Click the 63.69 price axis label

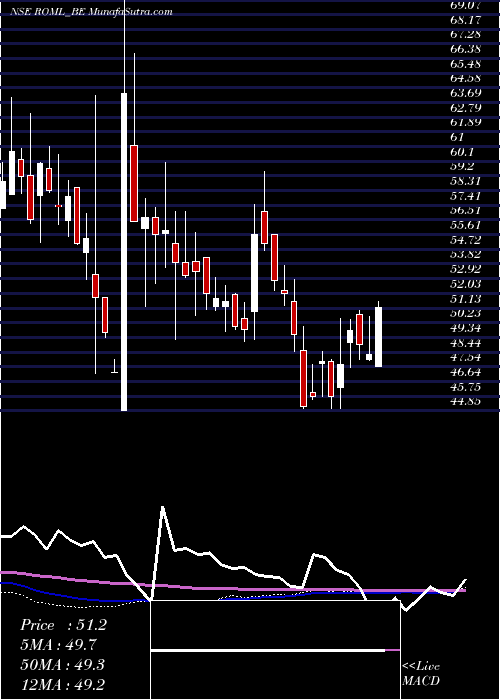pyautogui.click(x=466, y=93)
